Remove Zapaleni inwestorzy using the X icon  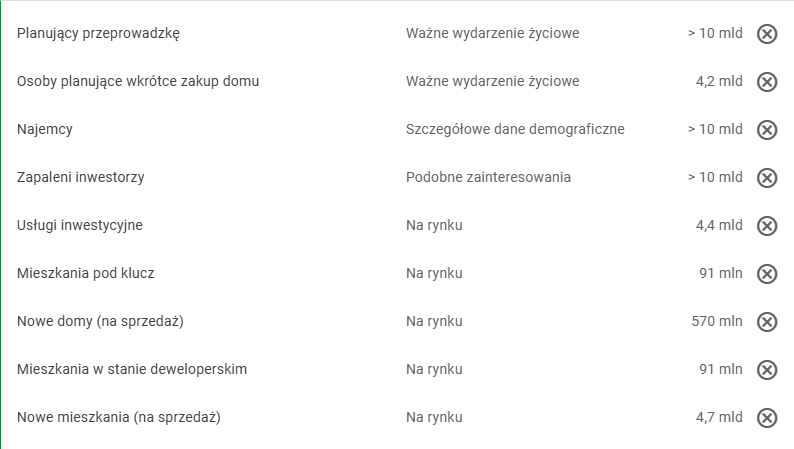pyautogui.click(x=767, y=178)
